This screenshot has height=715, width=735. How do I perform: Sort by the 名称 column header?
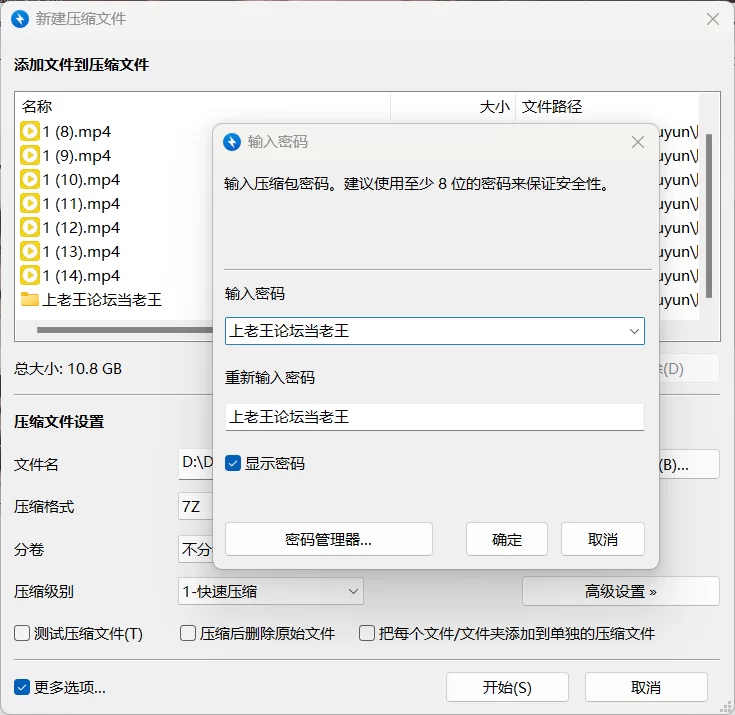point(200,106)
